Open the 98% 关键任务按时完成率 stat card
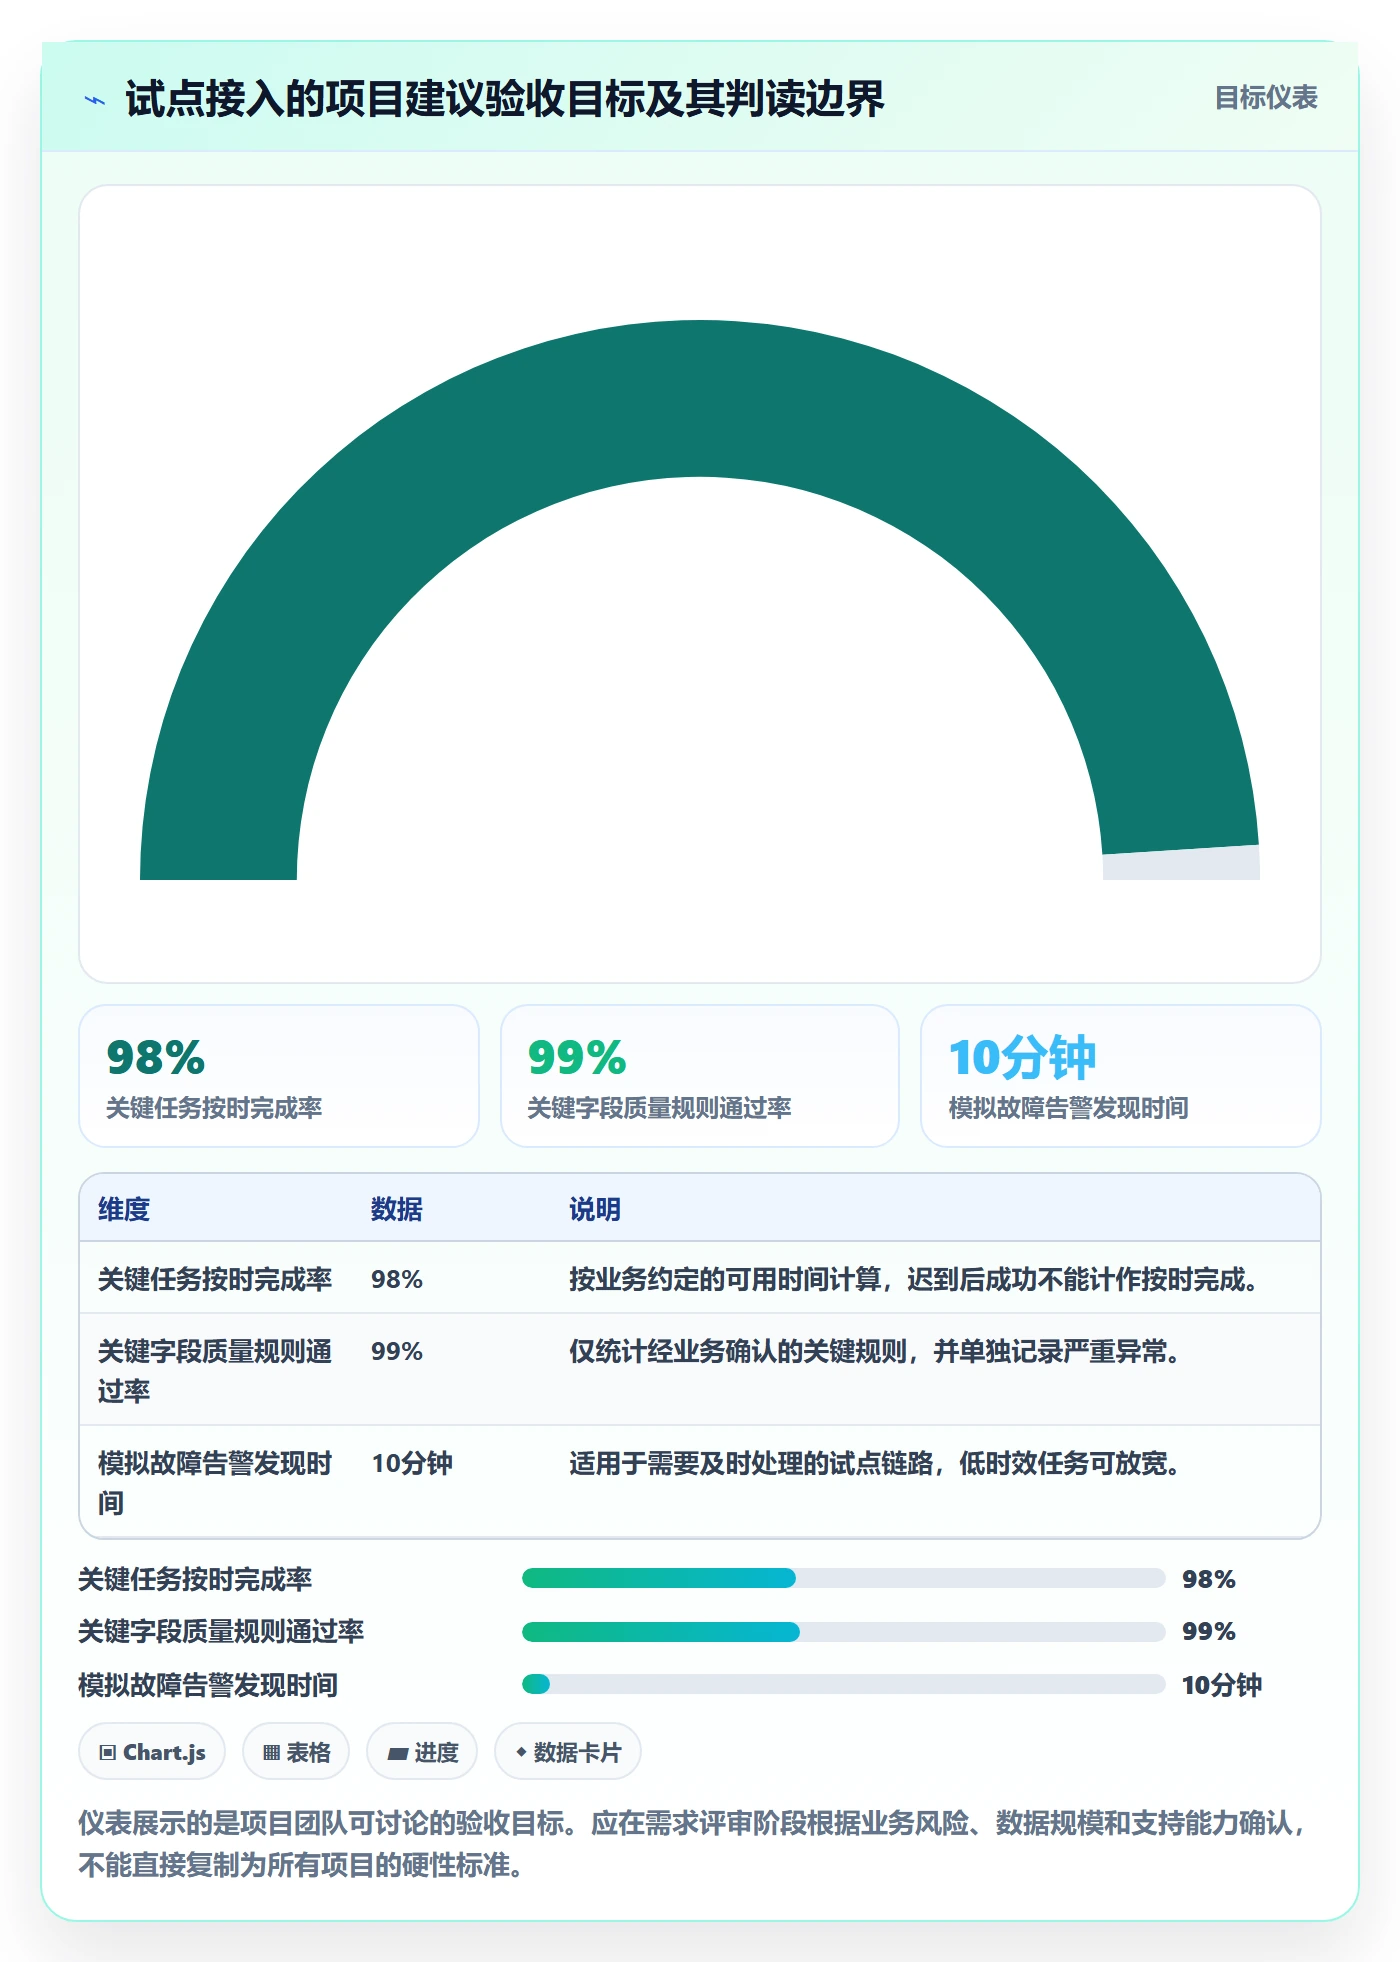Screen dimensions: 1400x1962 pos(279,1076)
